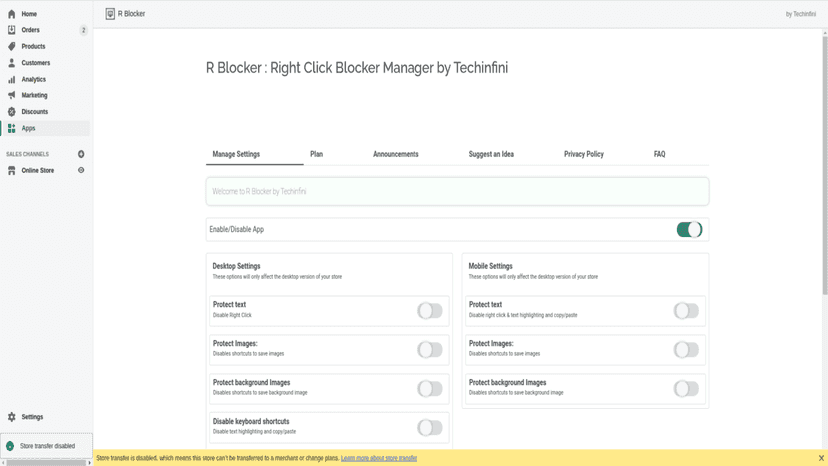The image size is (828, 466).
Task: Open Online Store sales channel
Action: [x=37, y=170]
